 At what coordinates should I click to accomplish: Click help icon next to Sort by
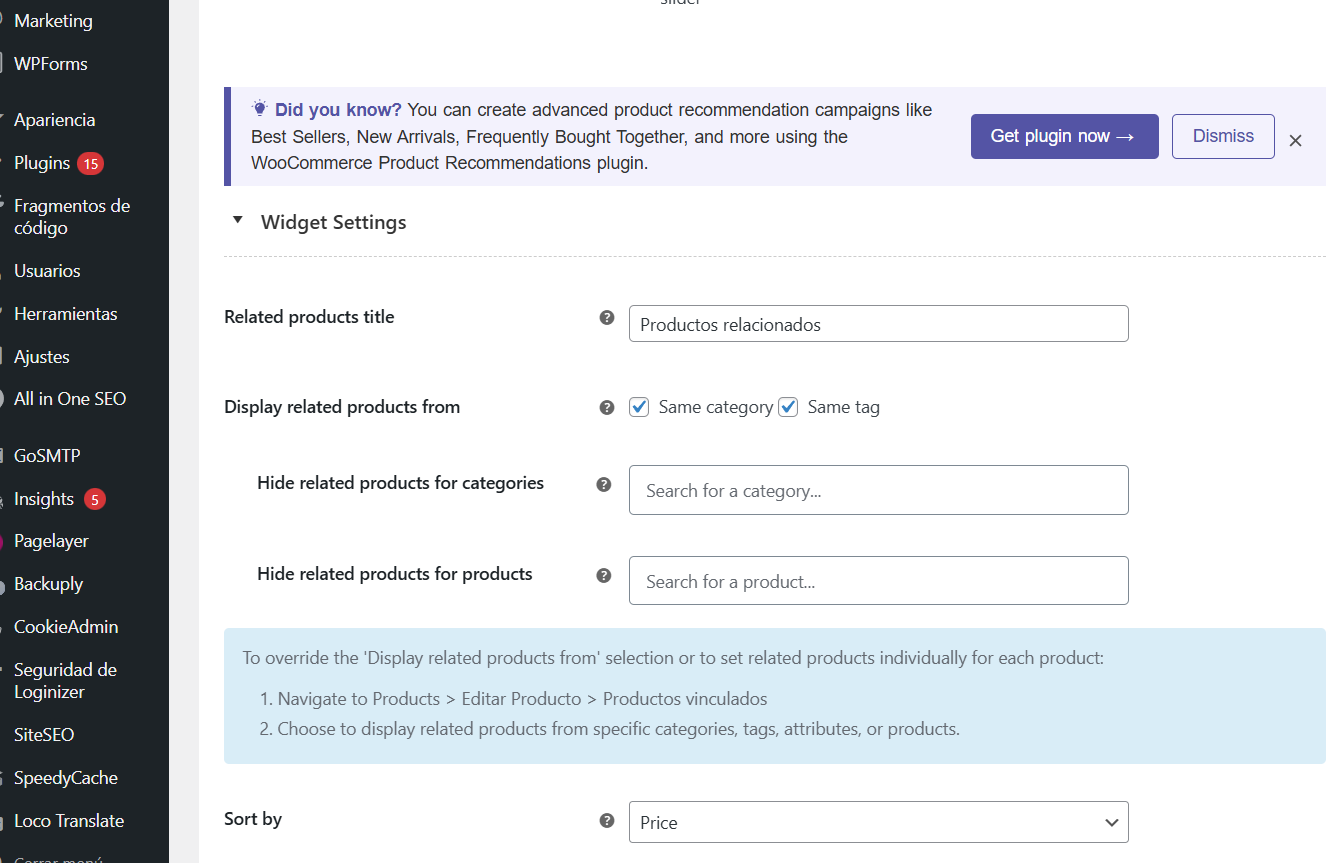(x=606, y=821)
